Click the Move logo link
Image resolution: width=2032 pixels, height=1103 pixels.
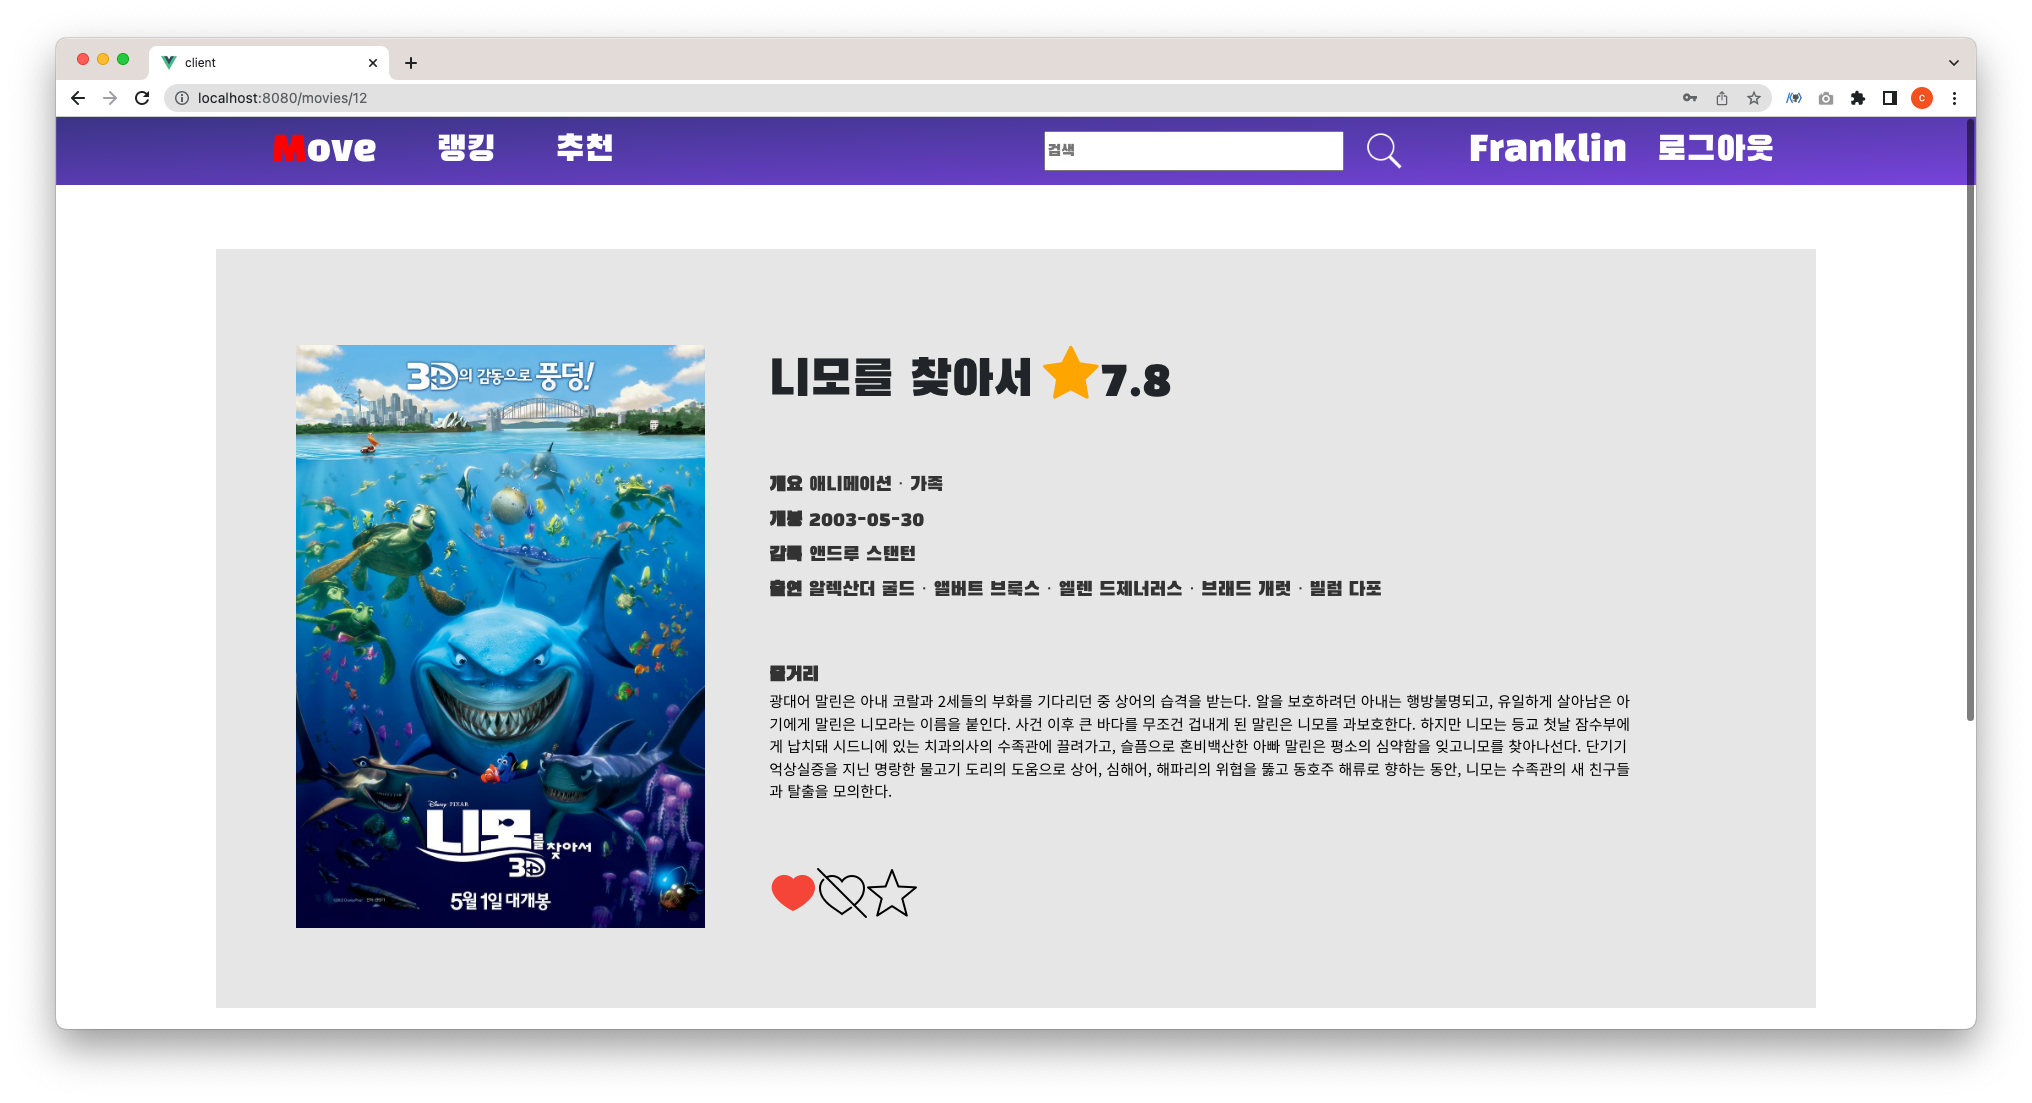[x=324, y=149]
